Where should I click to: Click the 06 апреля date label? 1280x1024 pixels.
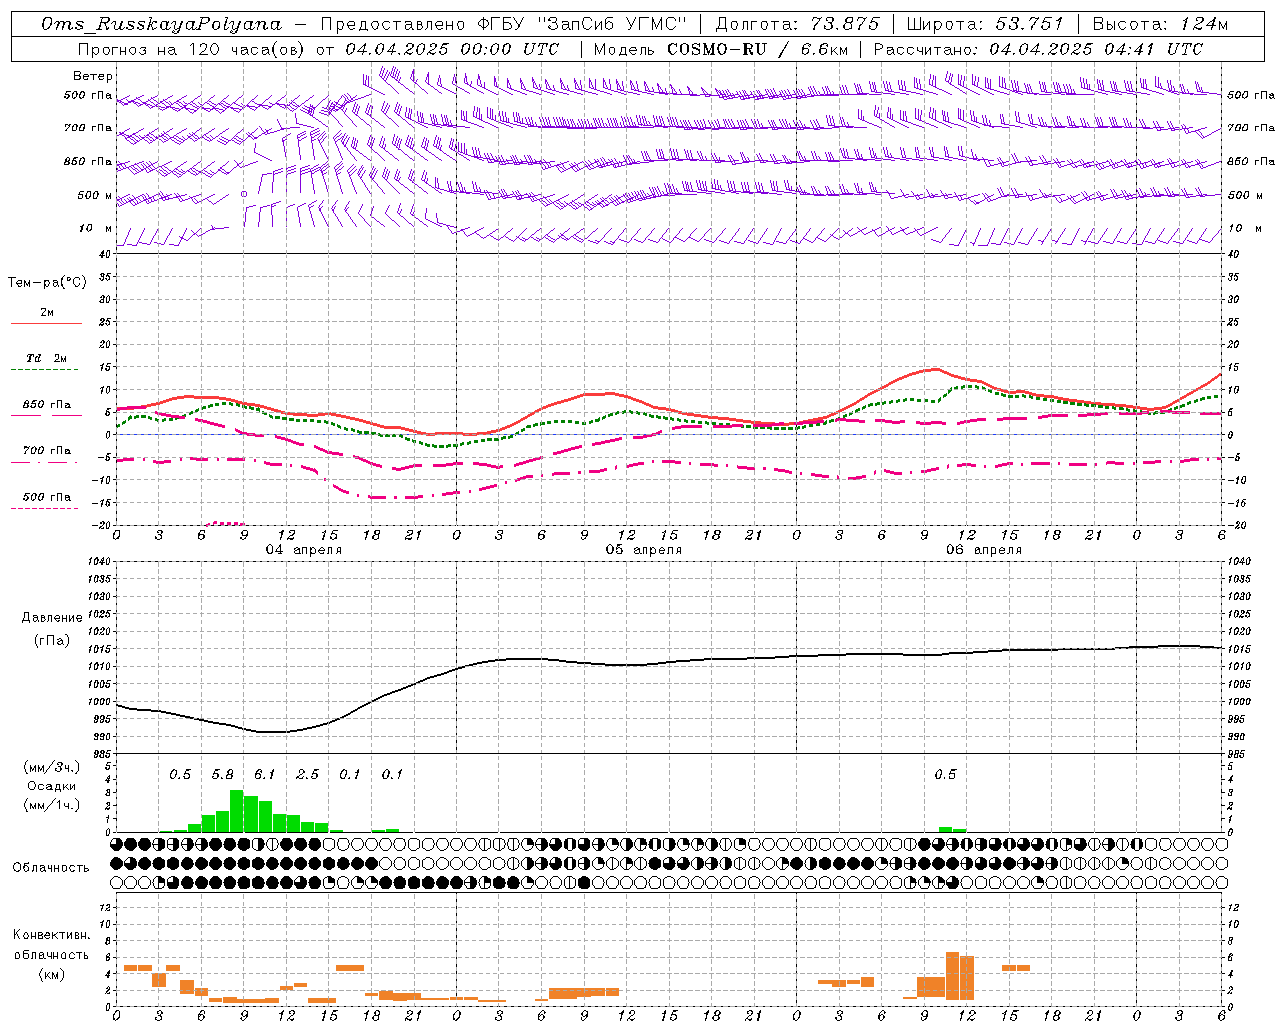[x=984, y=550]
